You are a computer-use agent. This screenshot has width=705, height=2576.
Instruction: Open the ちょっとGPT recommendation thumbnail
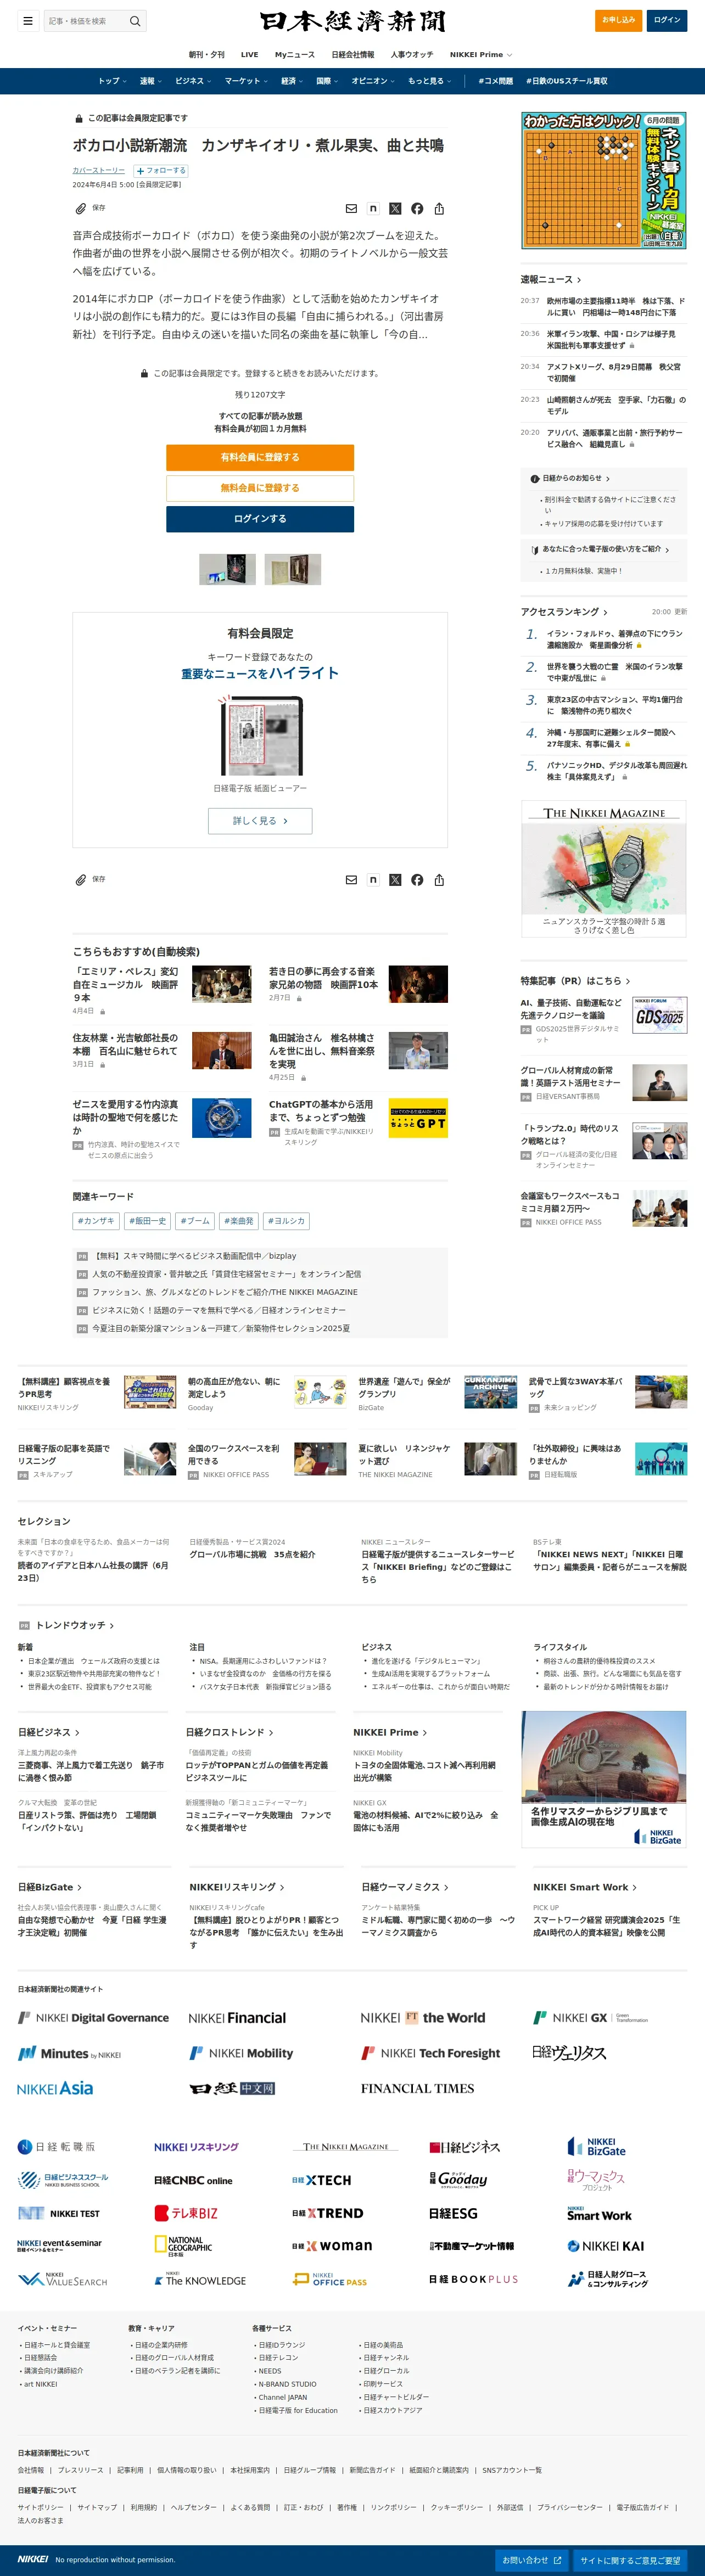(418, 1118)
